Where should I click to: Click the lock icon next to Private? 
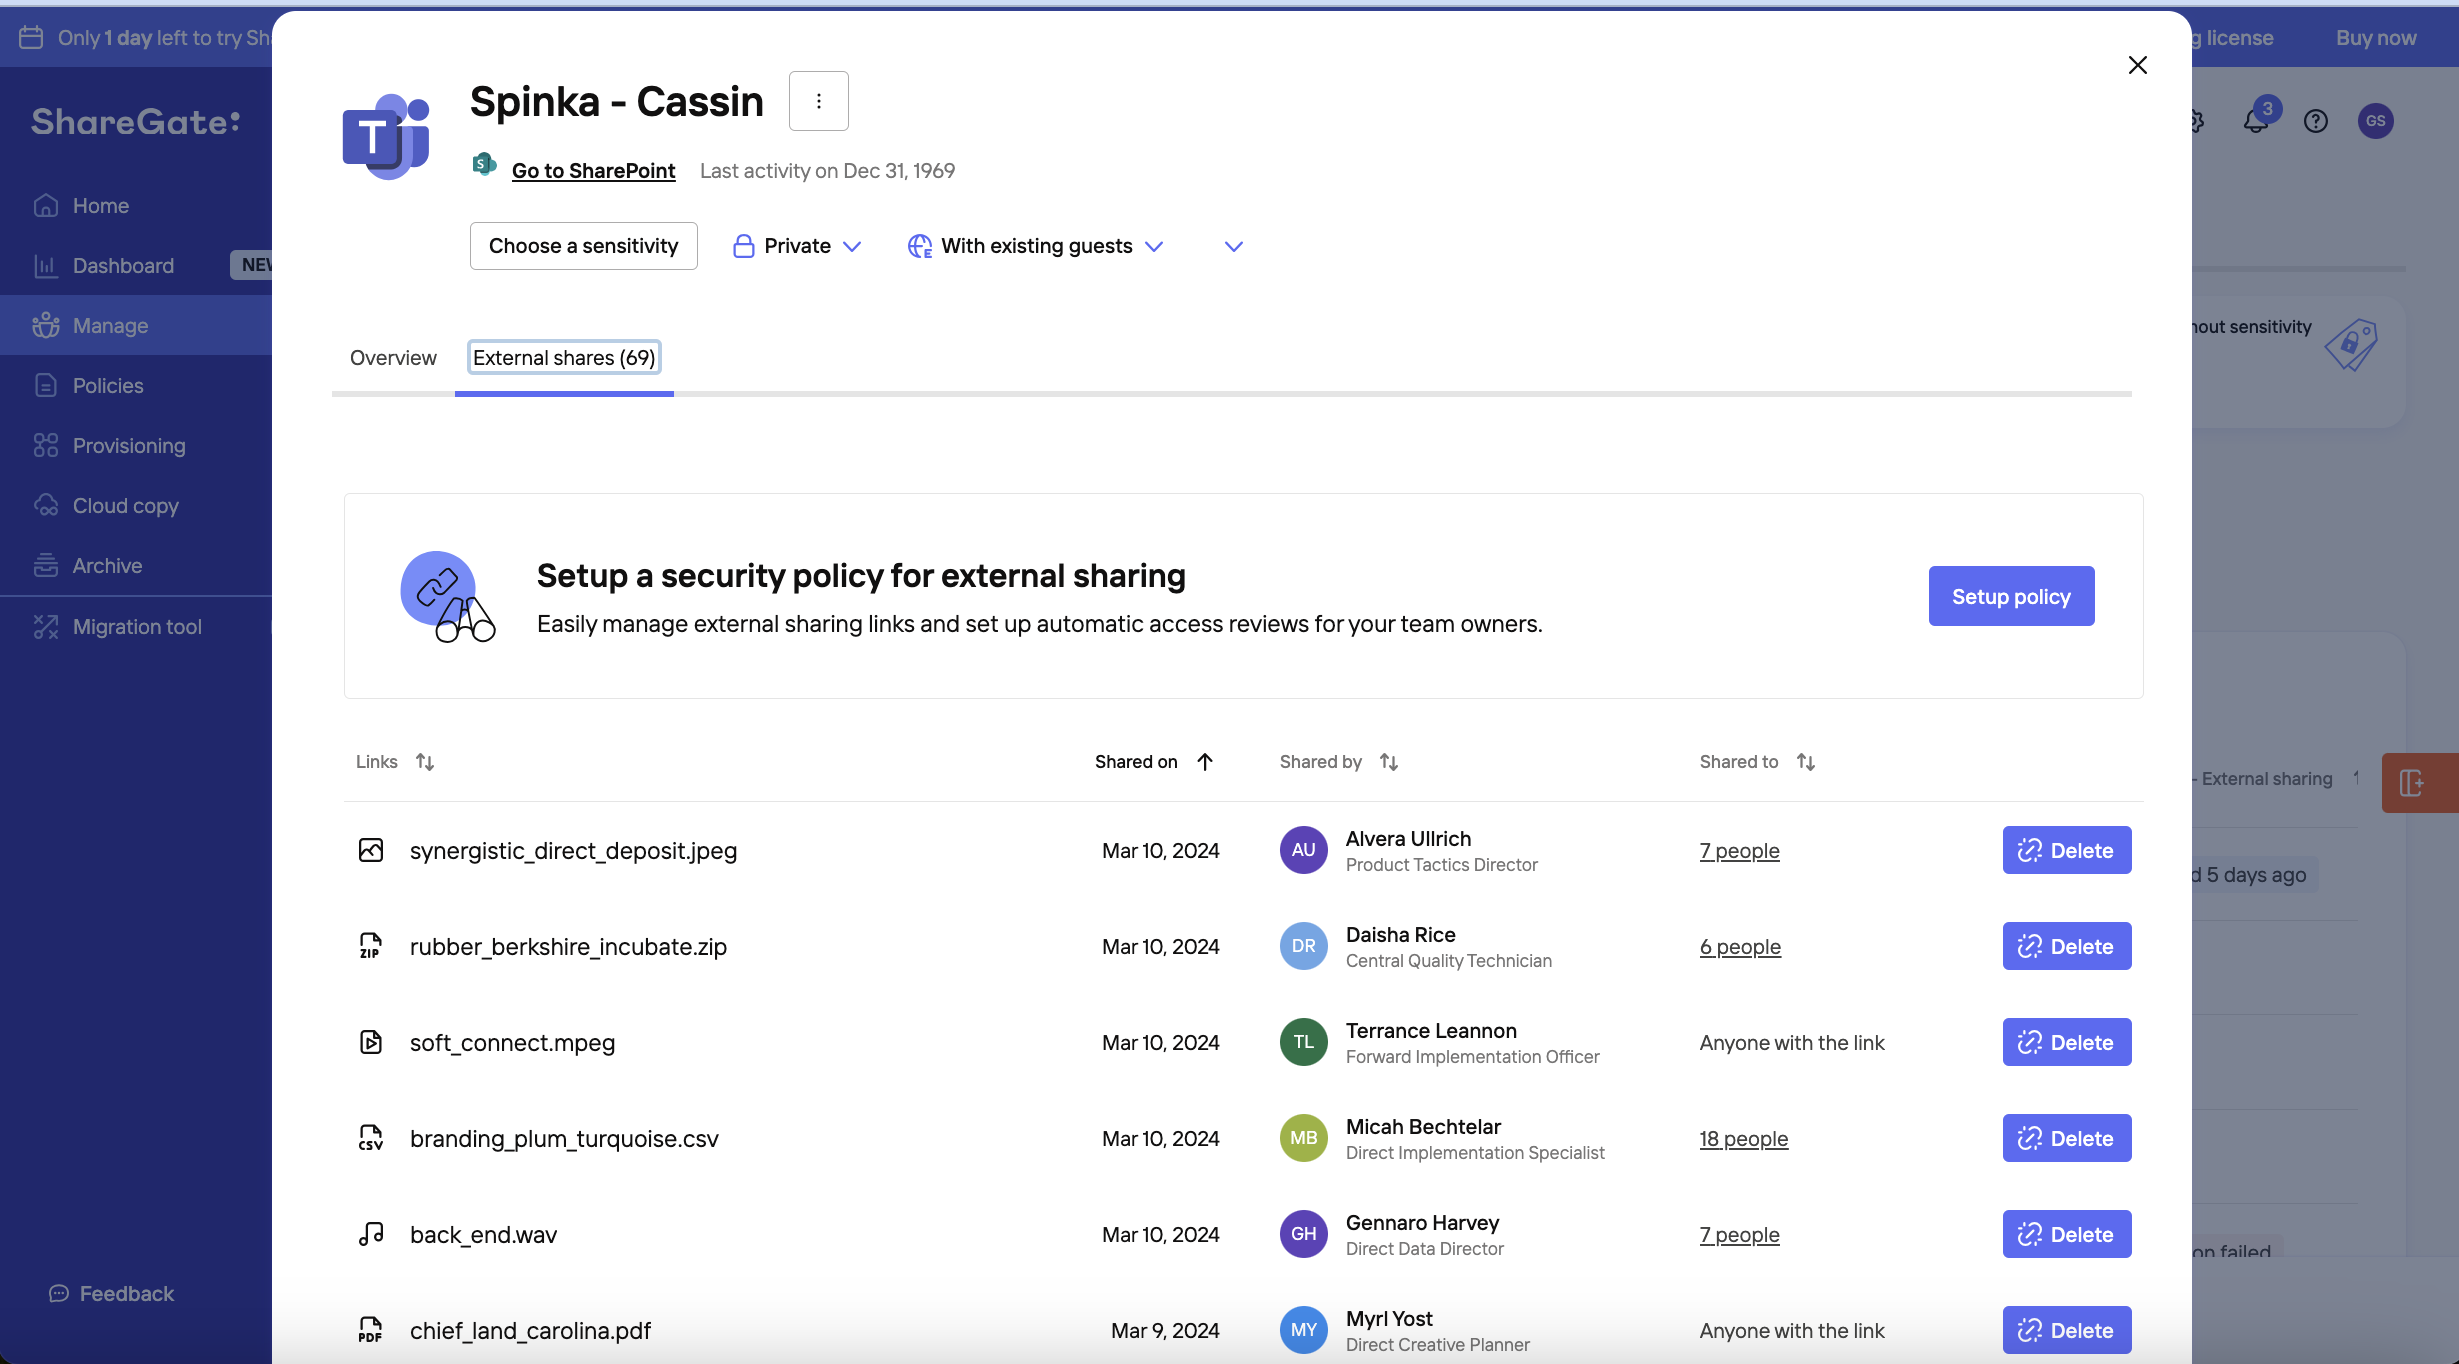(x=743, y=246)
